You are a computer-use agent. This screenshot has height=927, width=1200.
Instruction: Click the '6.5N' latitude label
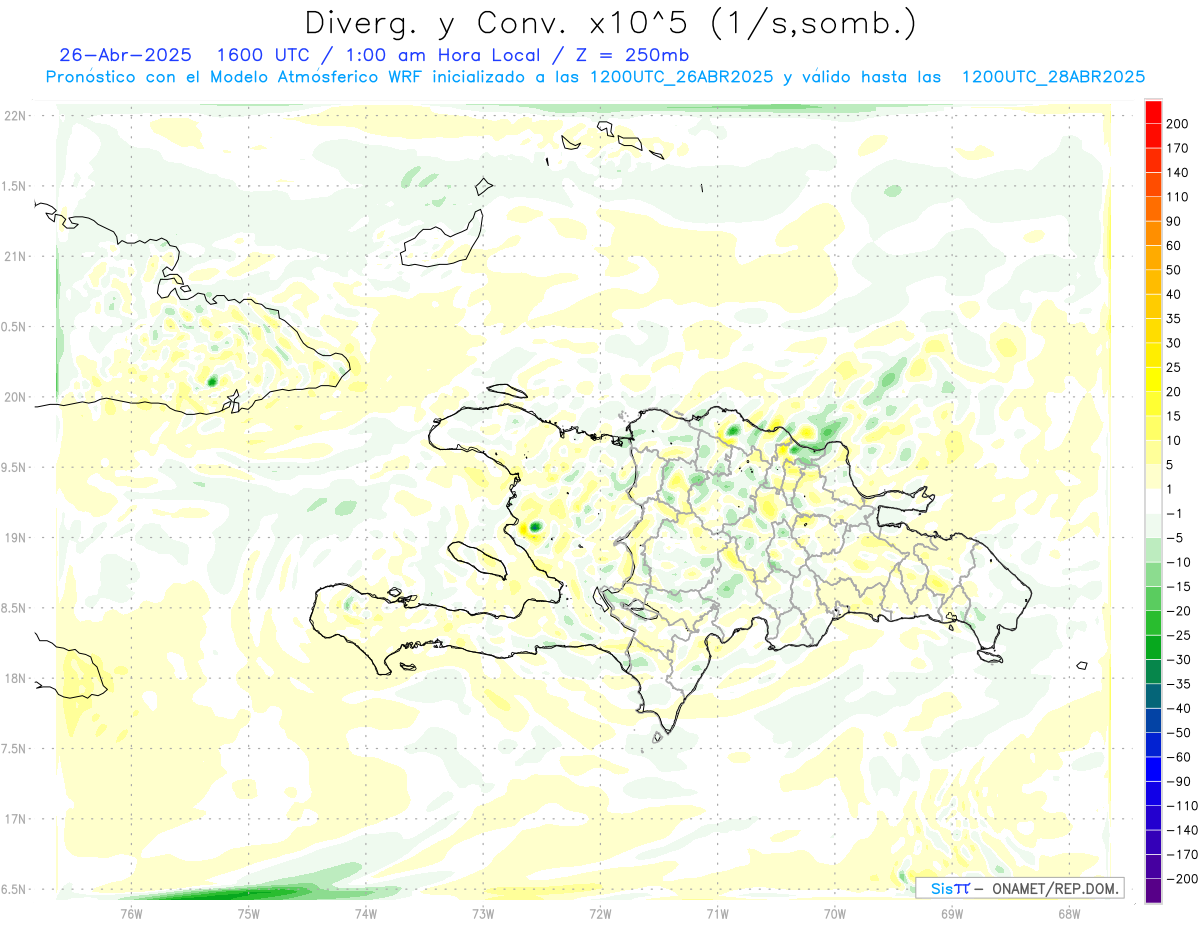pyautogui.click(x=15, y=889)
